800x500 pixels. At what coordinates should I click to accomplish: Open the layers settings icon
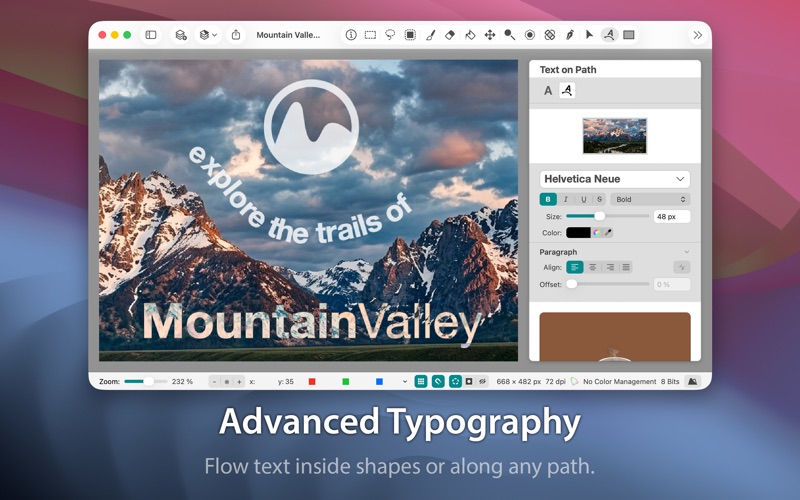click(x=181, y=35)
